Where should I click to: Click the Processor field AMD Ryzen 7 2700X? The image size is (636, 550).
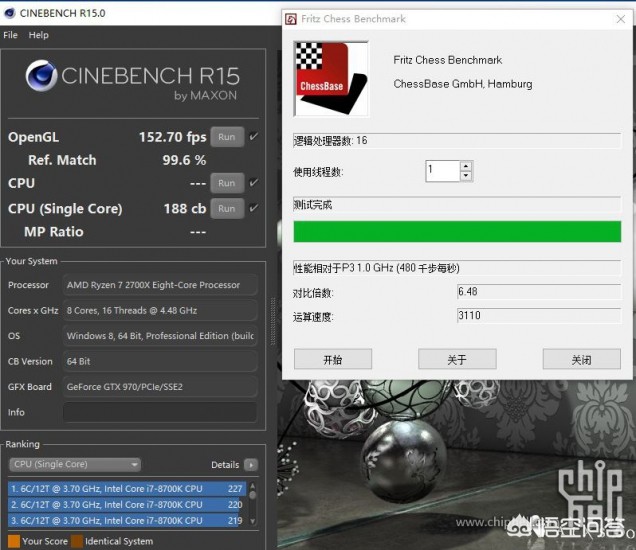click(160, 285)
